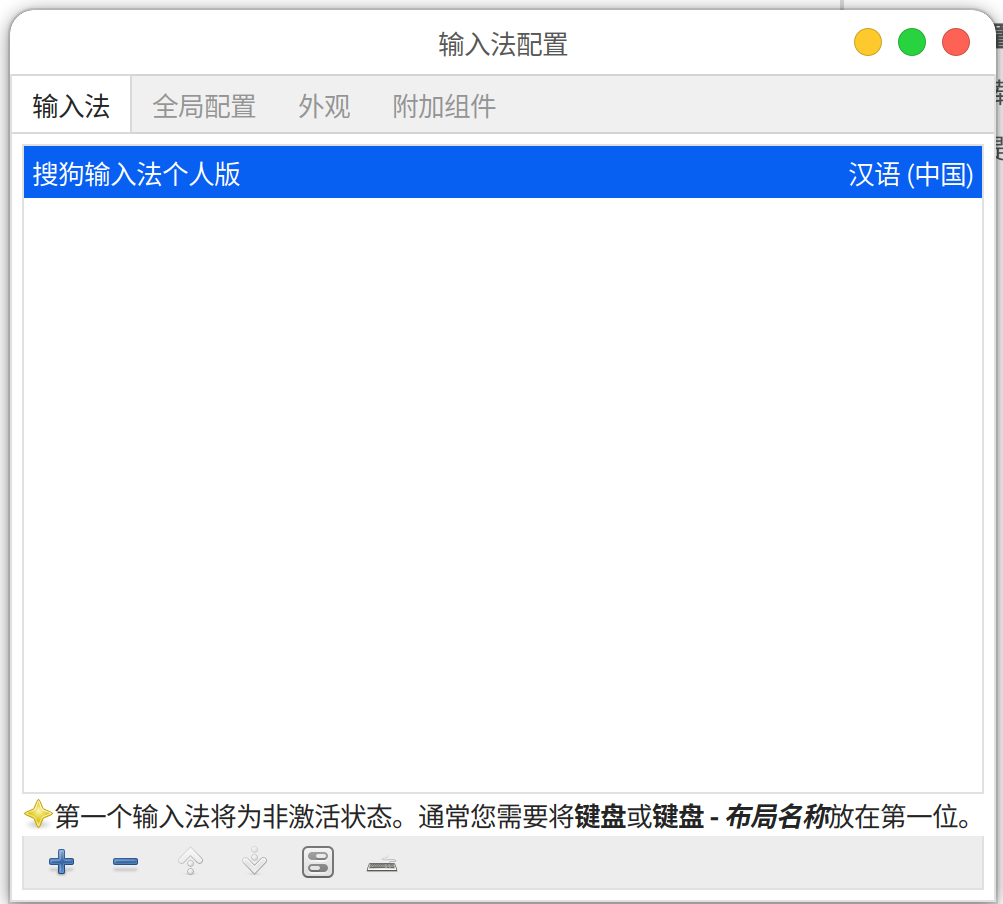Switch to the 输入法 tab
Viewport: 1003px width, 904px height.
coord(71,106)
